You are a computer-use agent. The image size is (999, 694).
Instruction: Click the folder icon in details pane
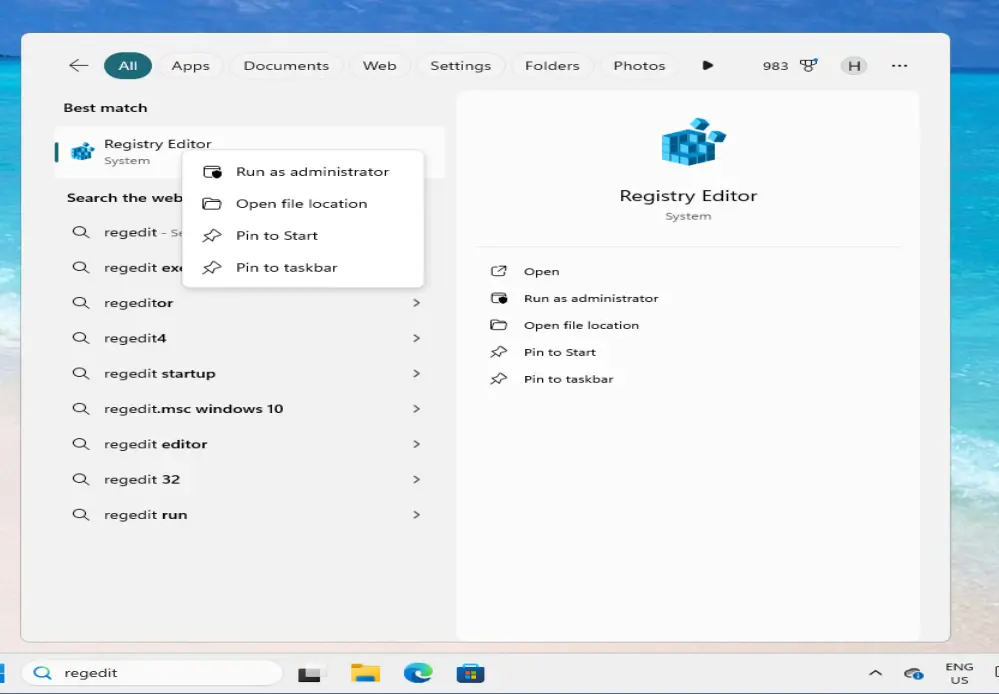click(x=498, y=325)
